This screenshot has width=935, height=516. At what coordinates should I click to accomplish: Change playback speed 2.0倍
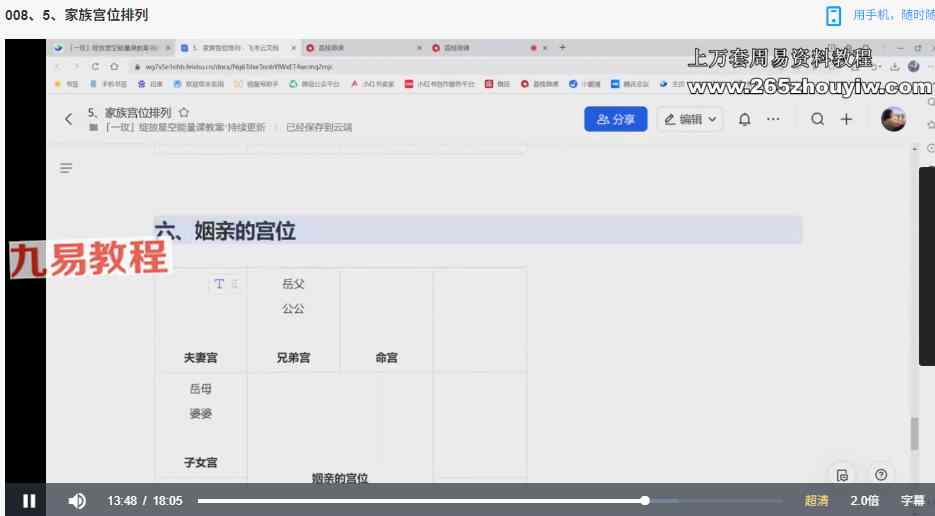coord(864,501)
